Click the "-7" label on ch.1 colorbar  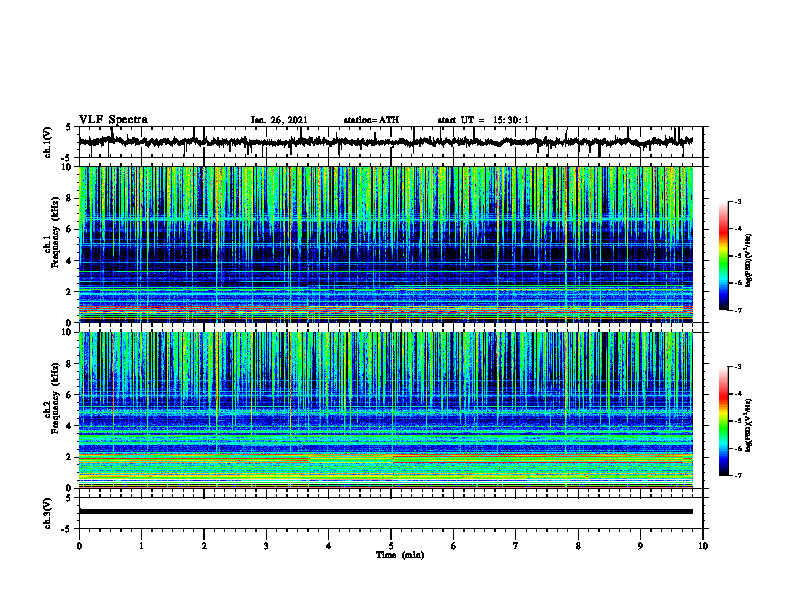(x=738, y=310)
